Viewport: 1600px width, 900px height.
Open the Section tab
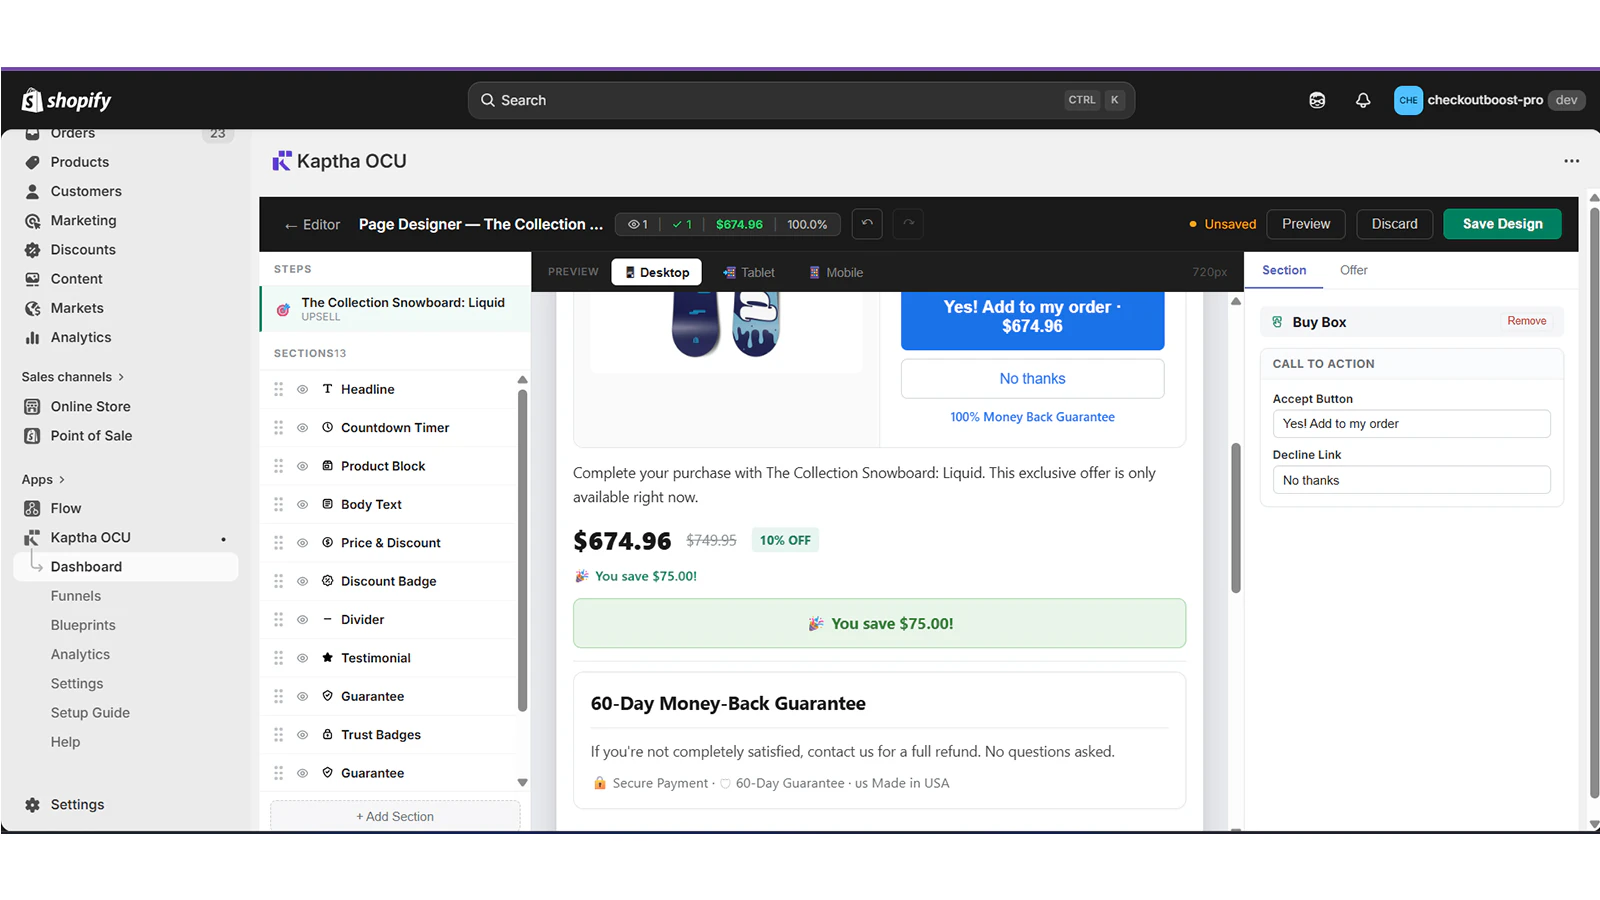coord(1284,270)
